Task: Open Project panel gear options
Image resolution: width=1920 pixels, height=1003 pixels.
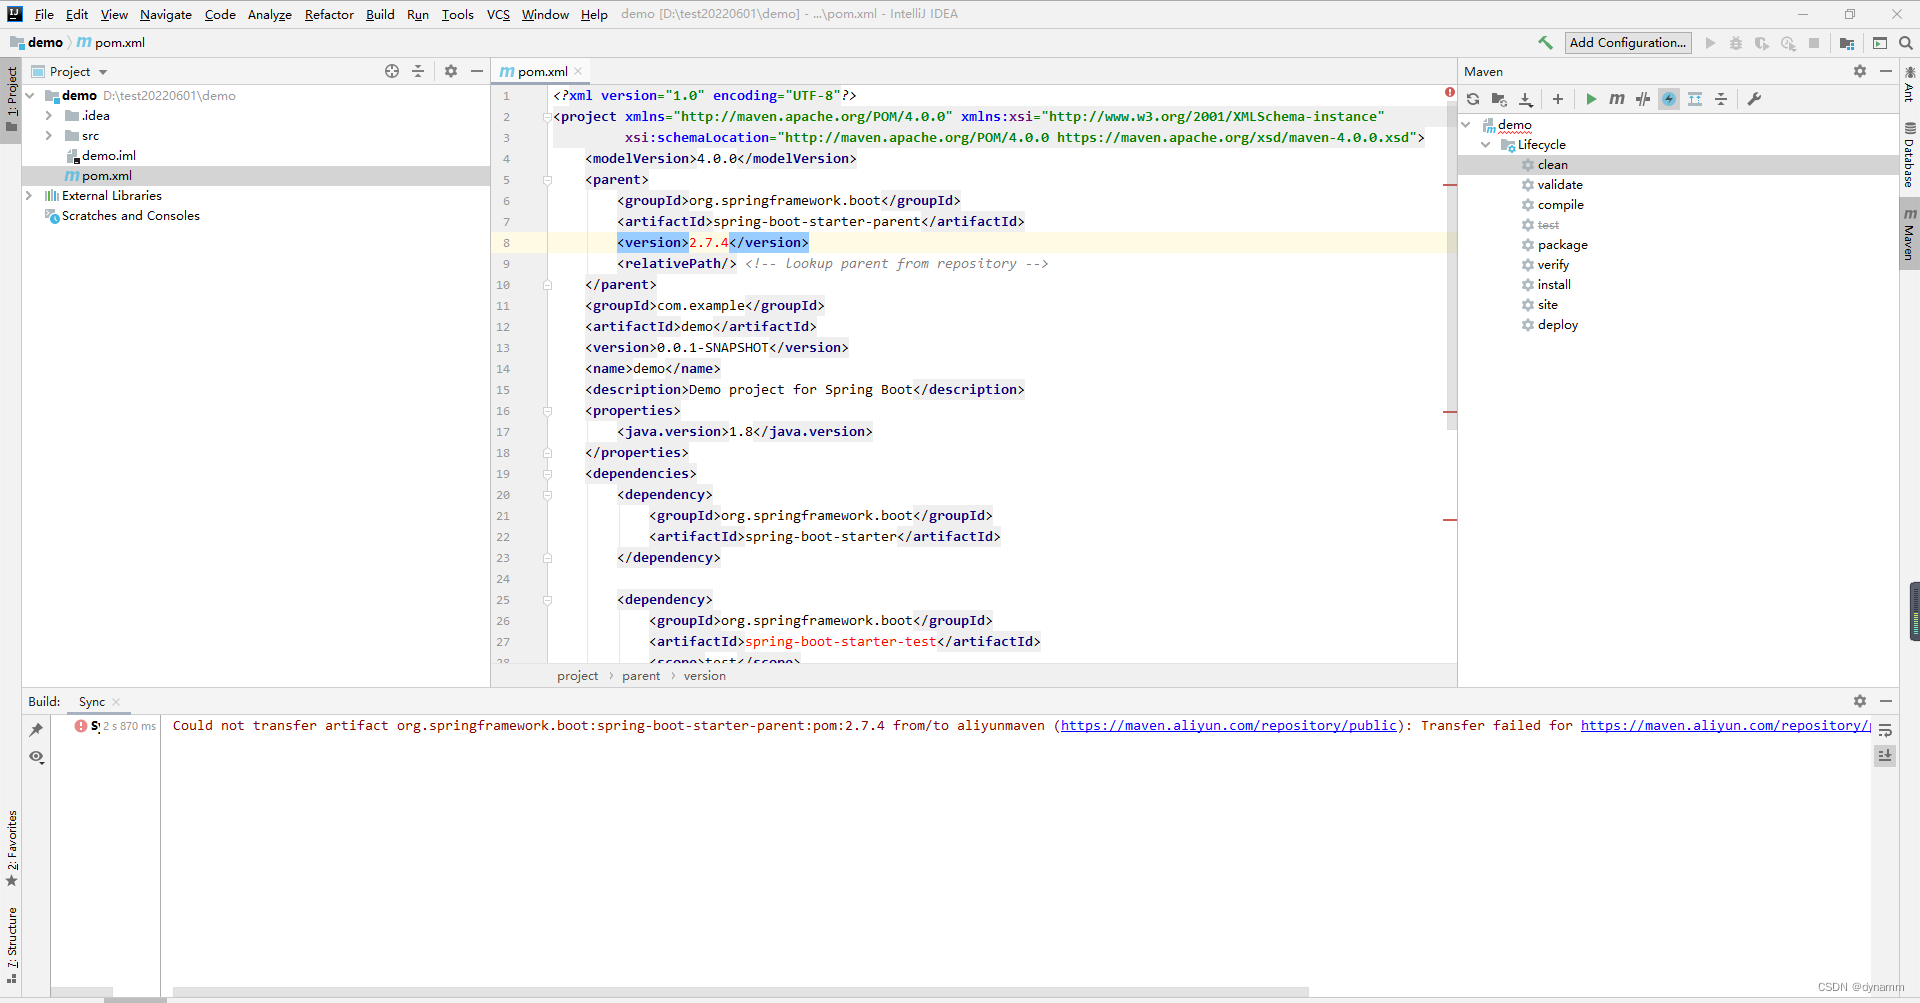Action: point(451,71)
